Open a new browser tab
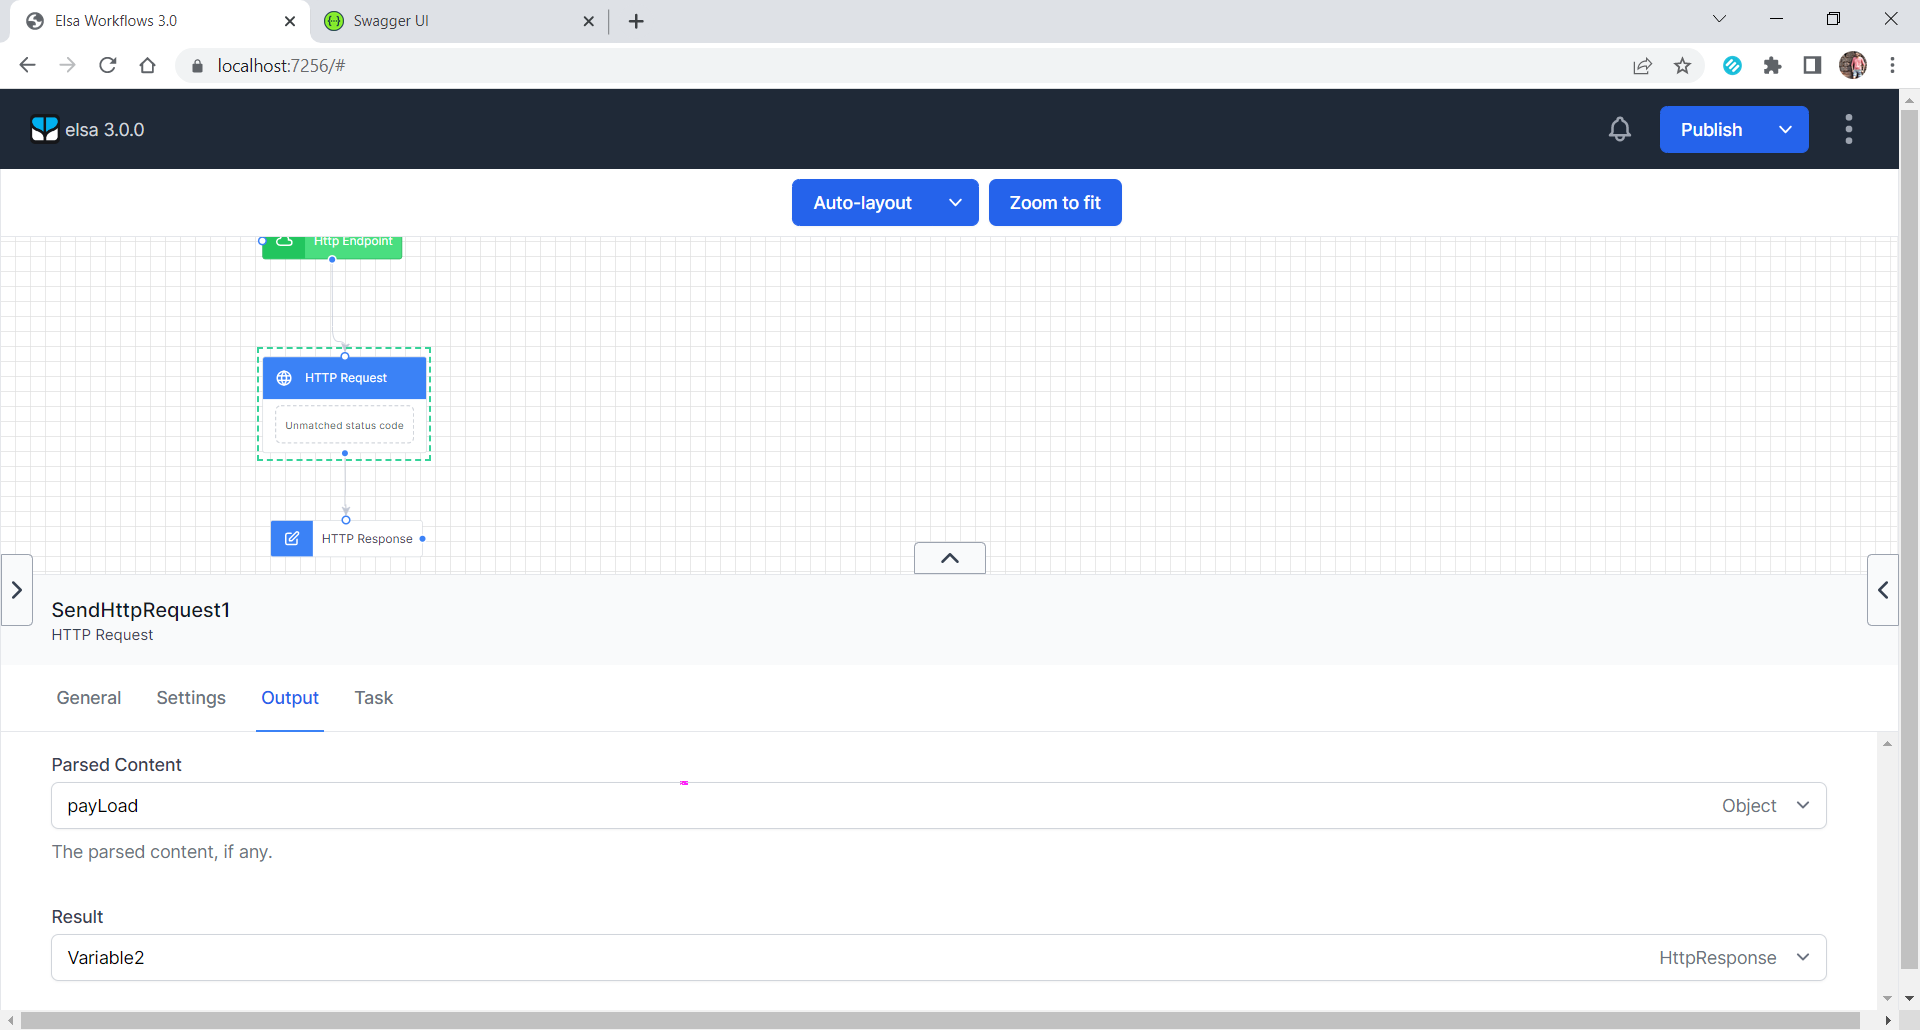Viewport: 1920px width, 1030px height. pos(636,21)
